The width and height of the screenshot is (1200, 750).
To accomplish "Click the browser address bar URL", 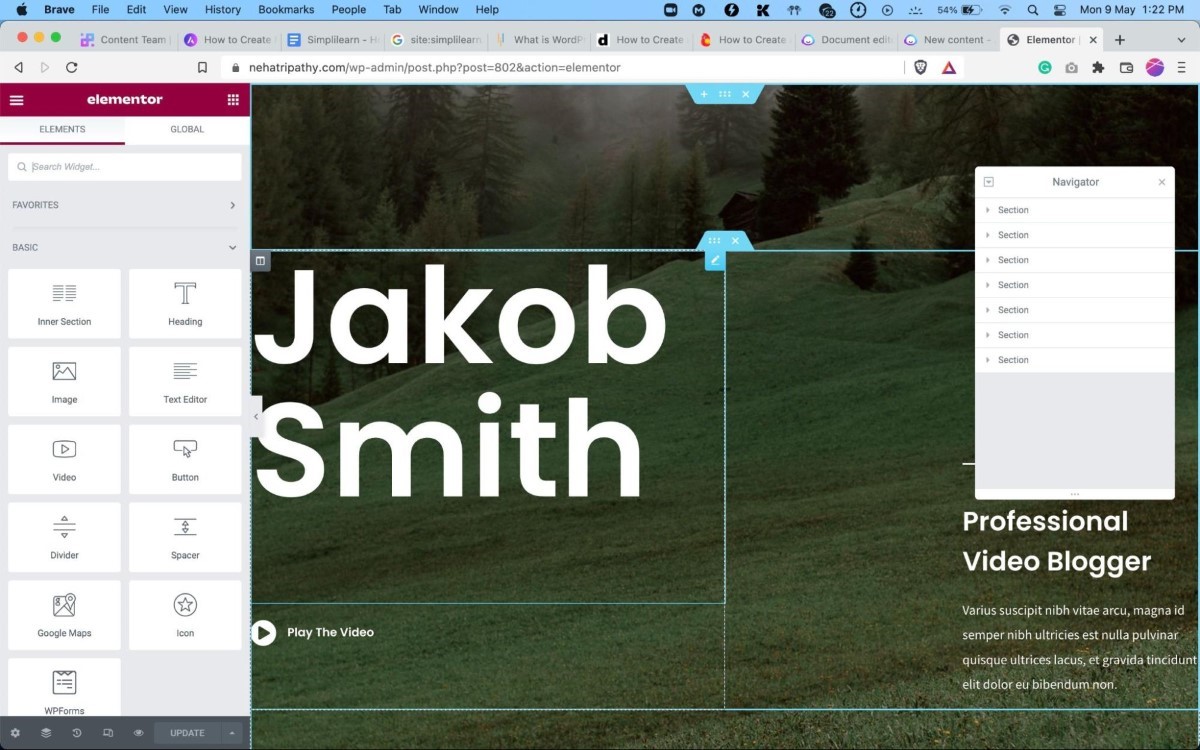I will (435, 68).
